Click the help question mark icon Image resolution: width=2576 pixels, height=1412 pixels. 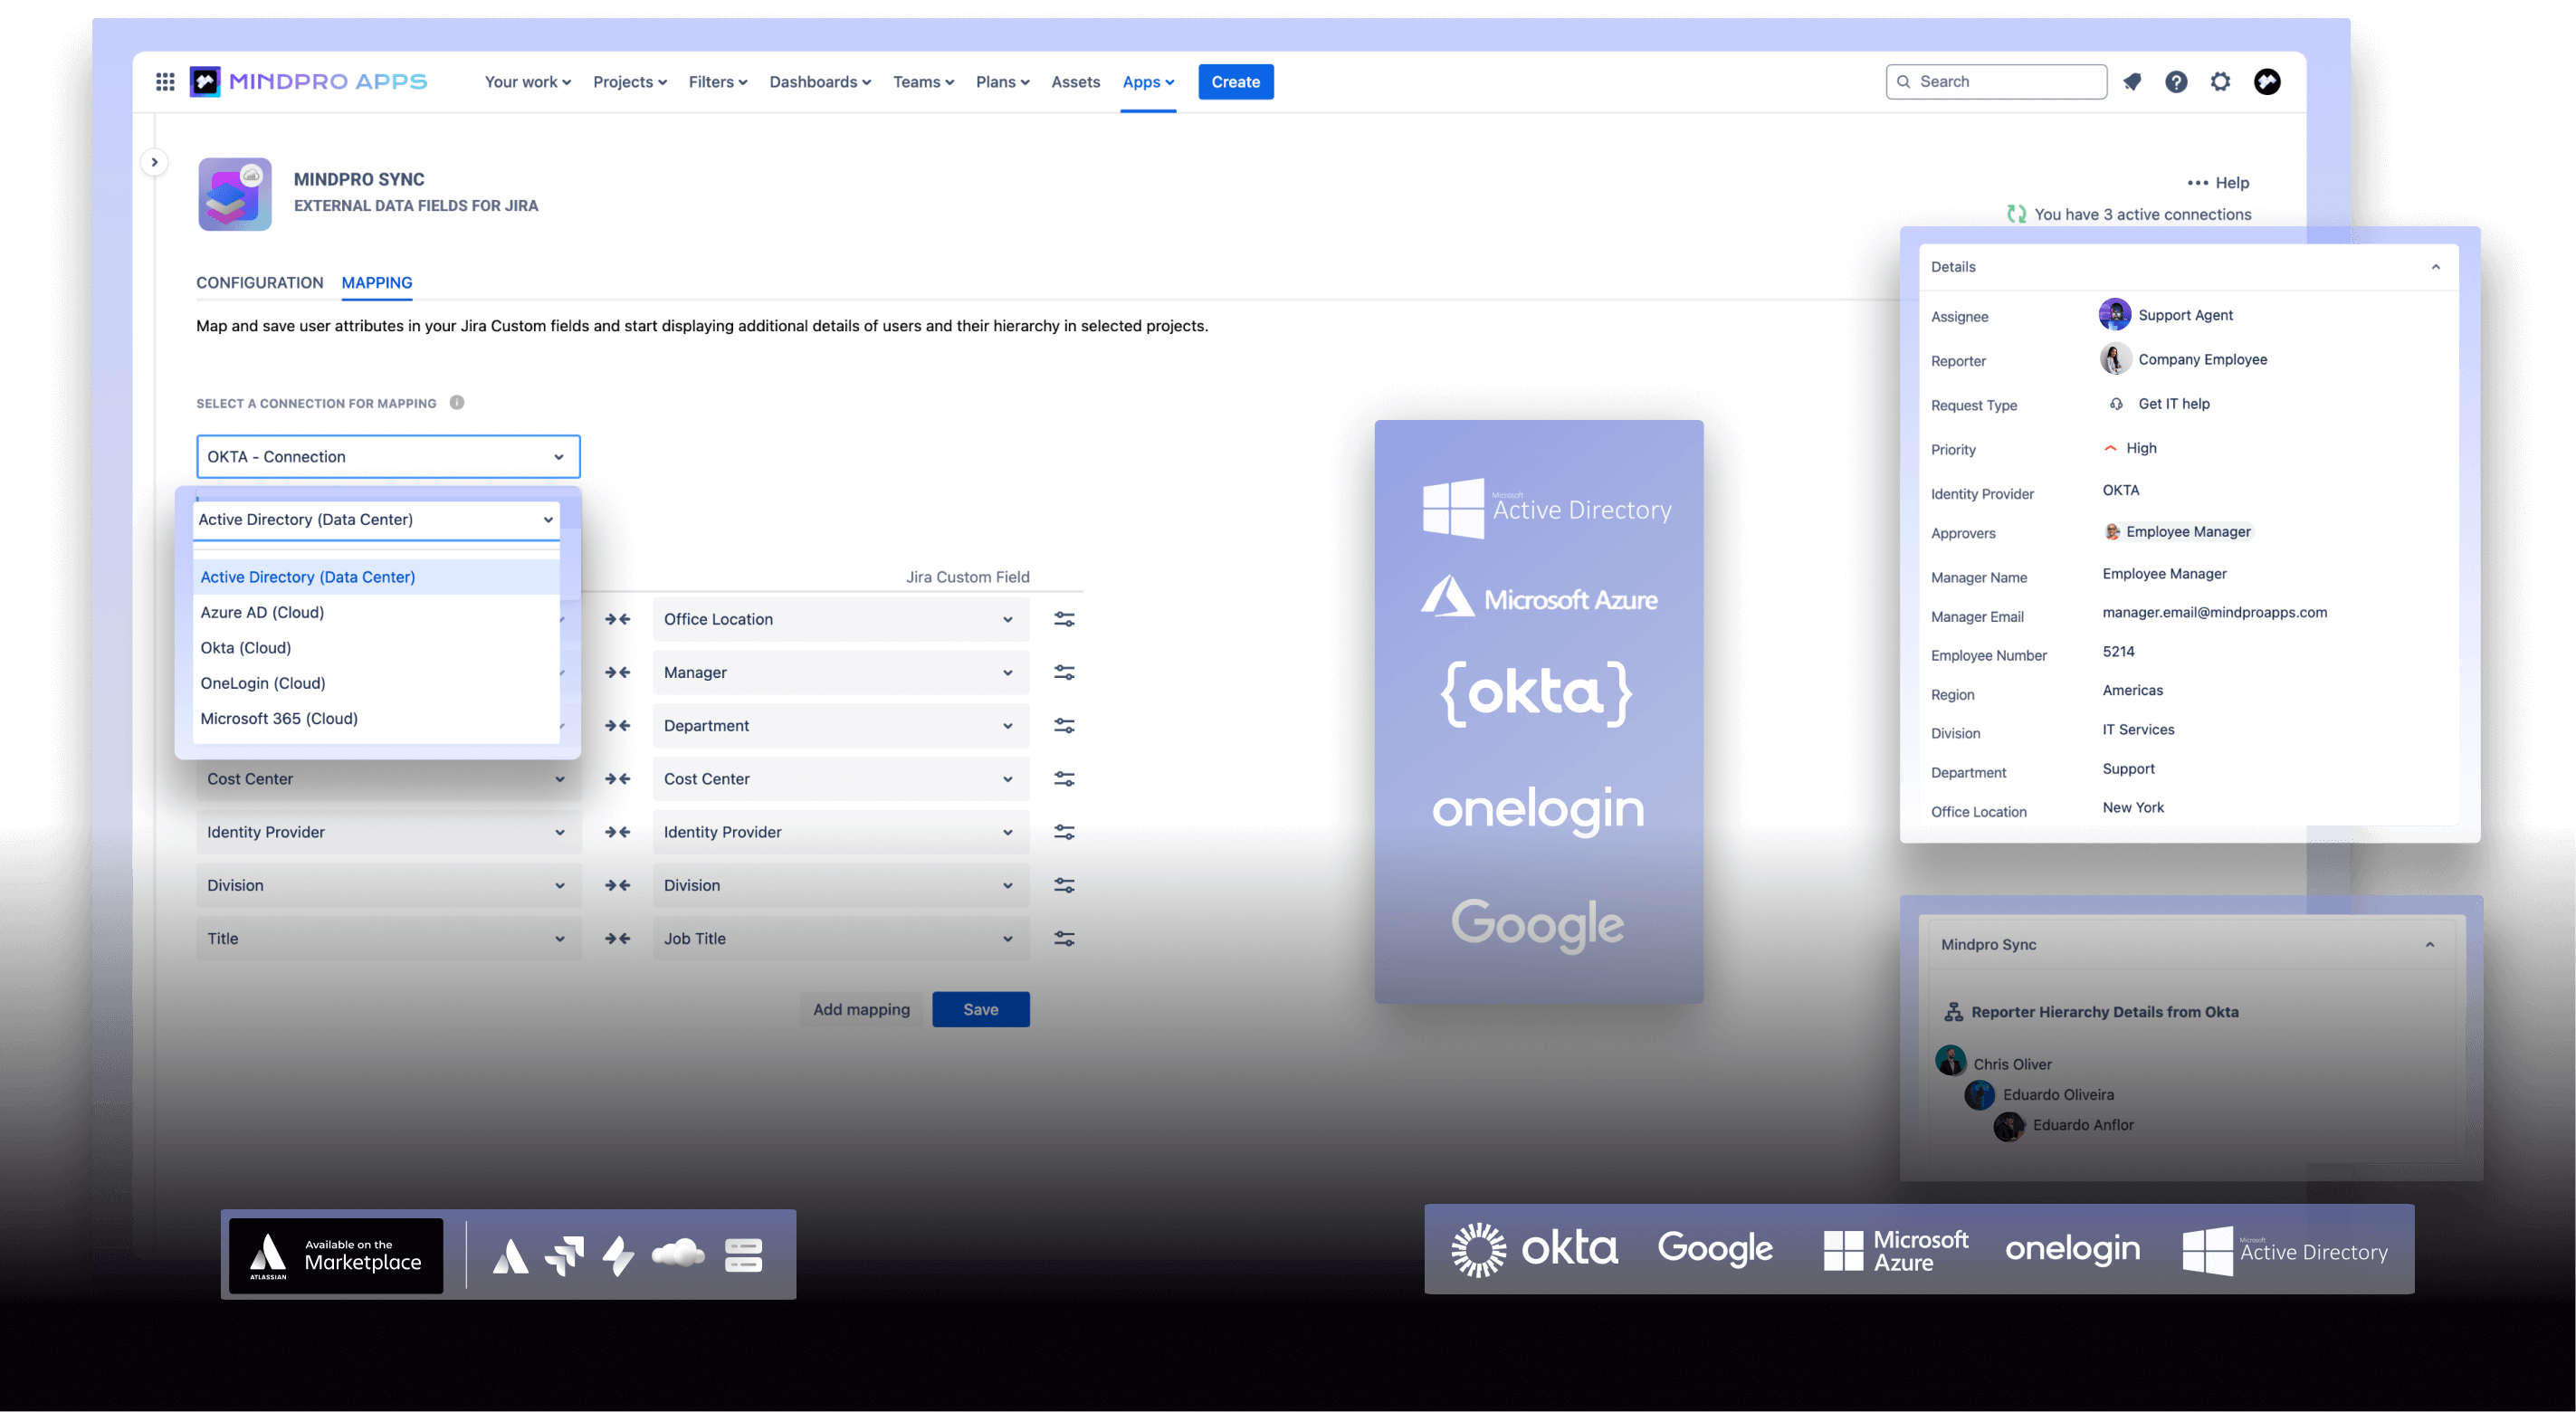click(x=2176, y=80)
